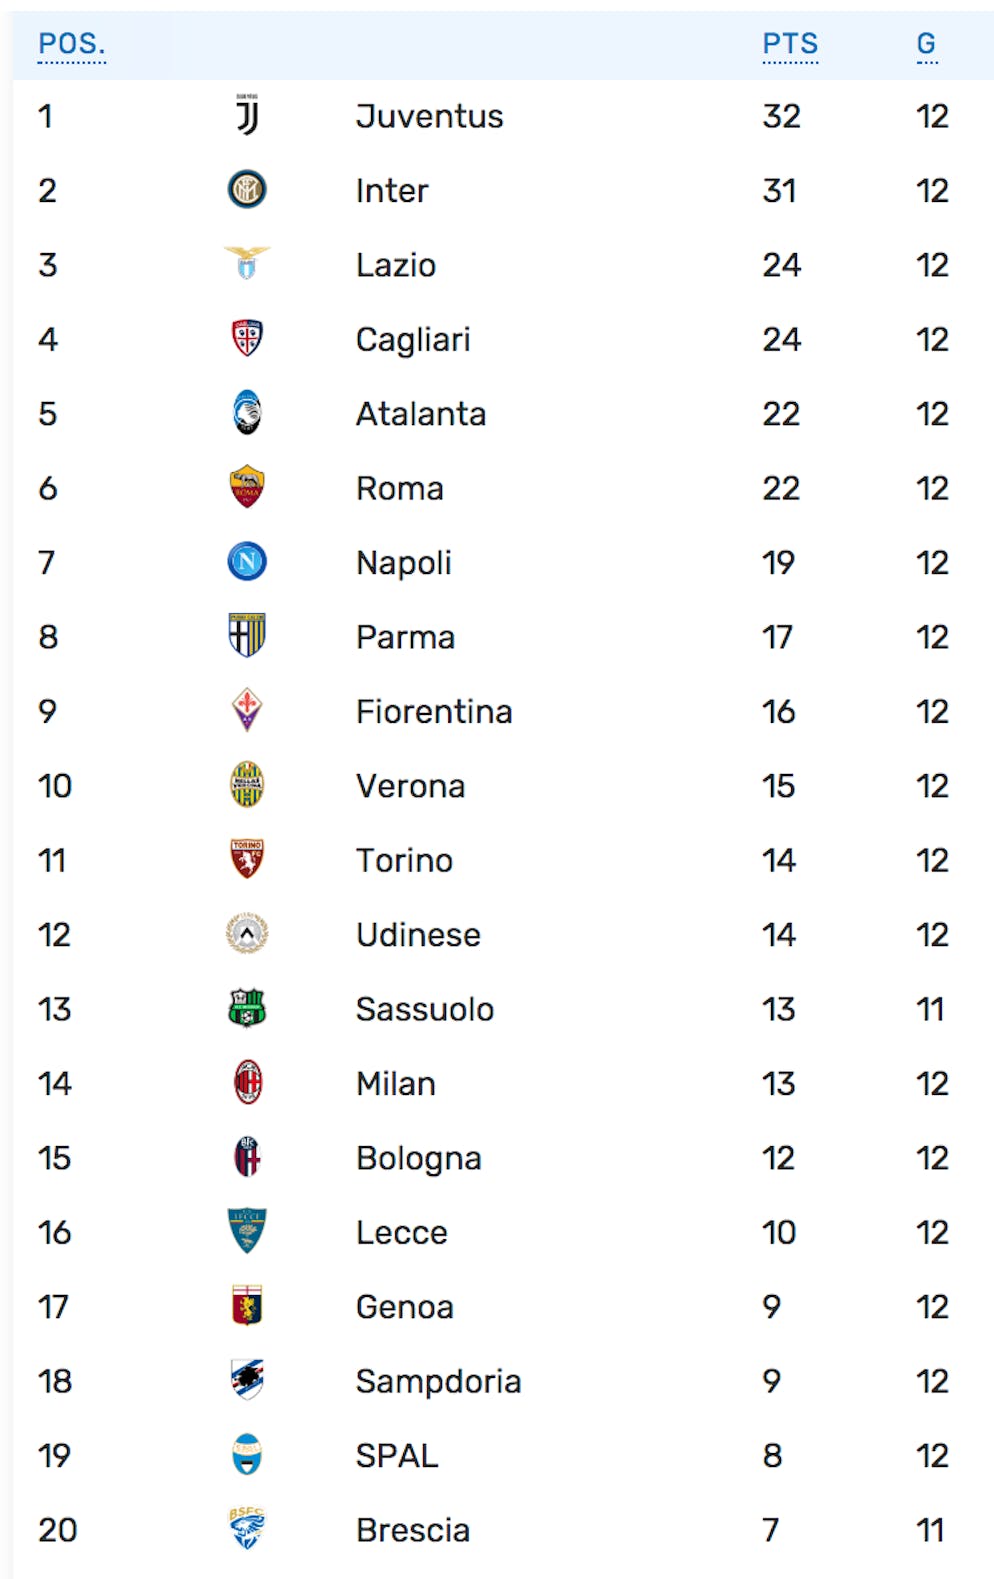Sort table by POS. column header
Image resolution: width=994 pixels, height=1579 pixels.
(x=71, y=44)
